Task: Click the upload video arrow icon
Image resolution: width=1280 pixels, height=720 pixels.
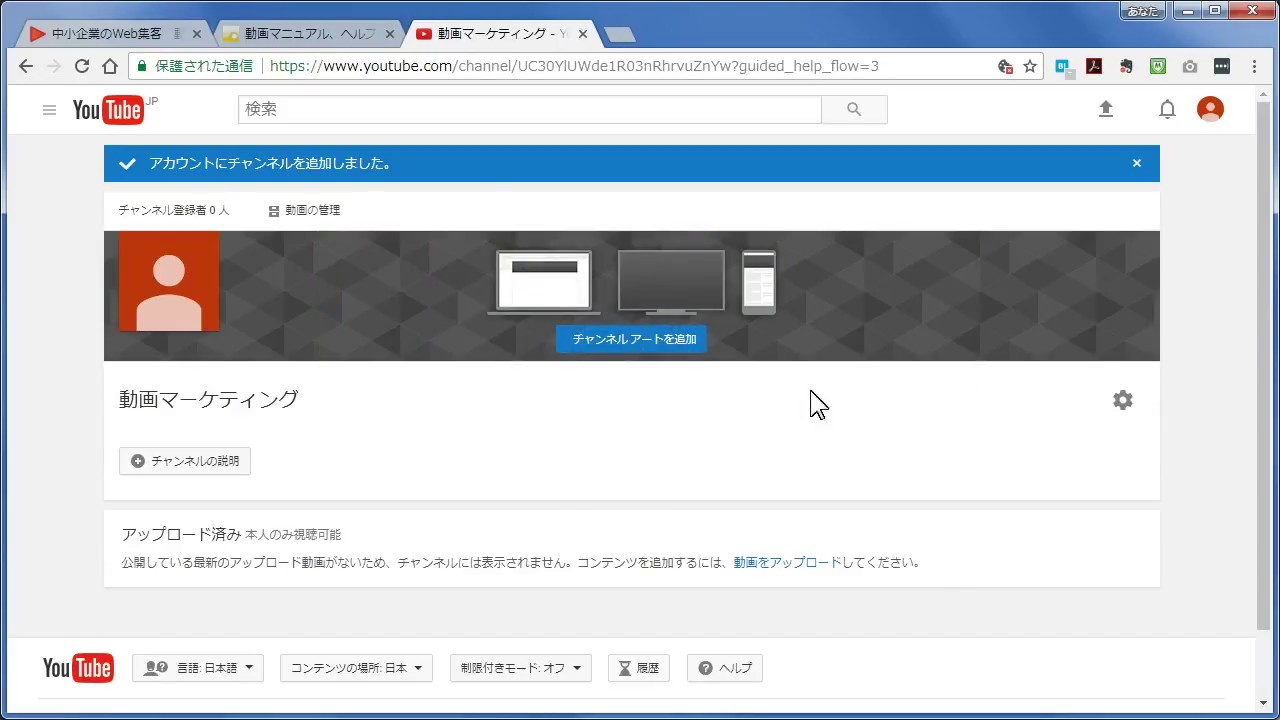Action: tap(1106, 110)
